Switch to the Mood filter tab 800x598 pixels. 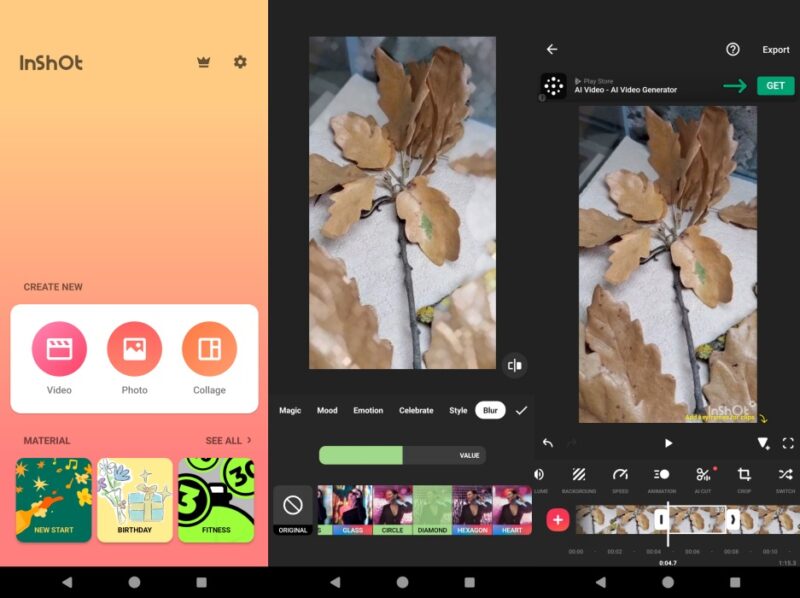pos(327,410)
